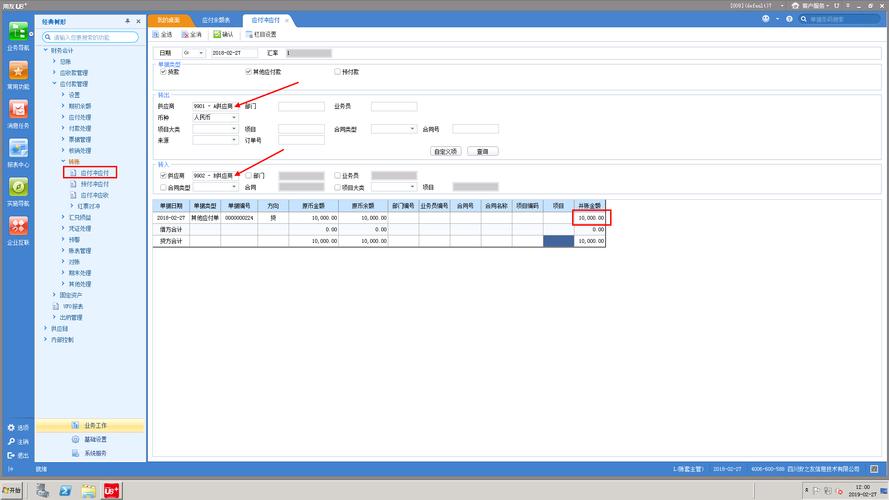The image size is (889, 500).
Task: Click the 客户服务 phone icon in title bar
Action: 795,5
